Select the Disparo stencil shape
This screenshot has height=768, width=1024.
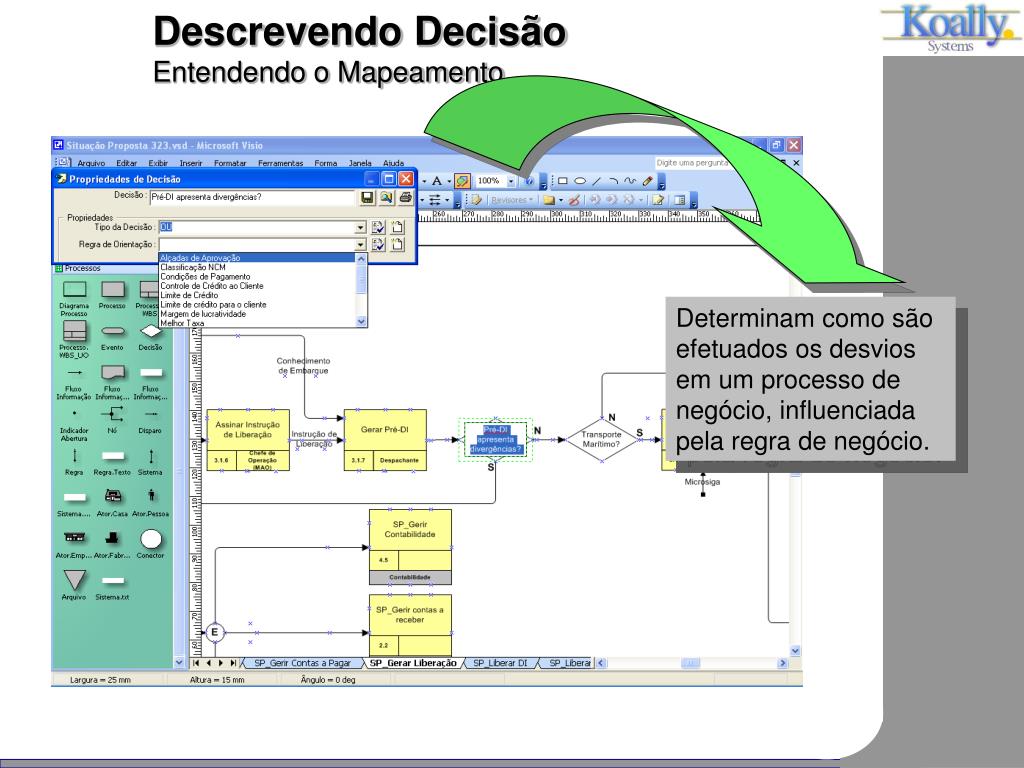tap(150, 414)
